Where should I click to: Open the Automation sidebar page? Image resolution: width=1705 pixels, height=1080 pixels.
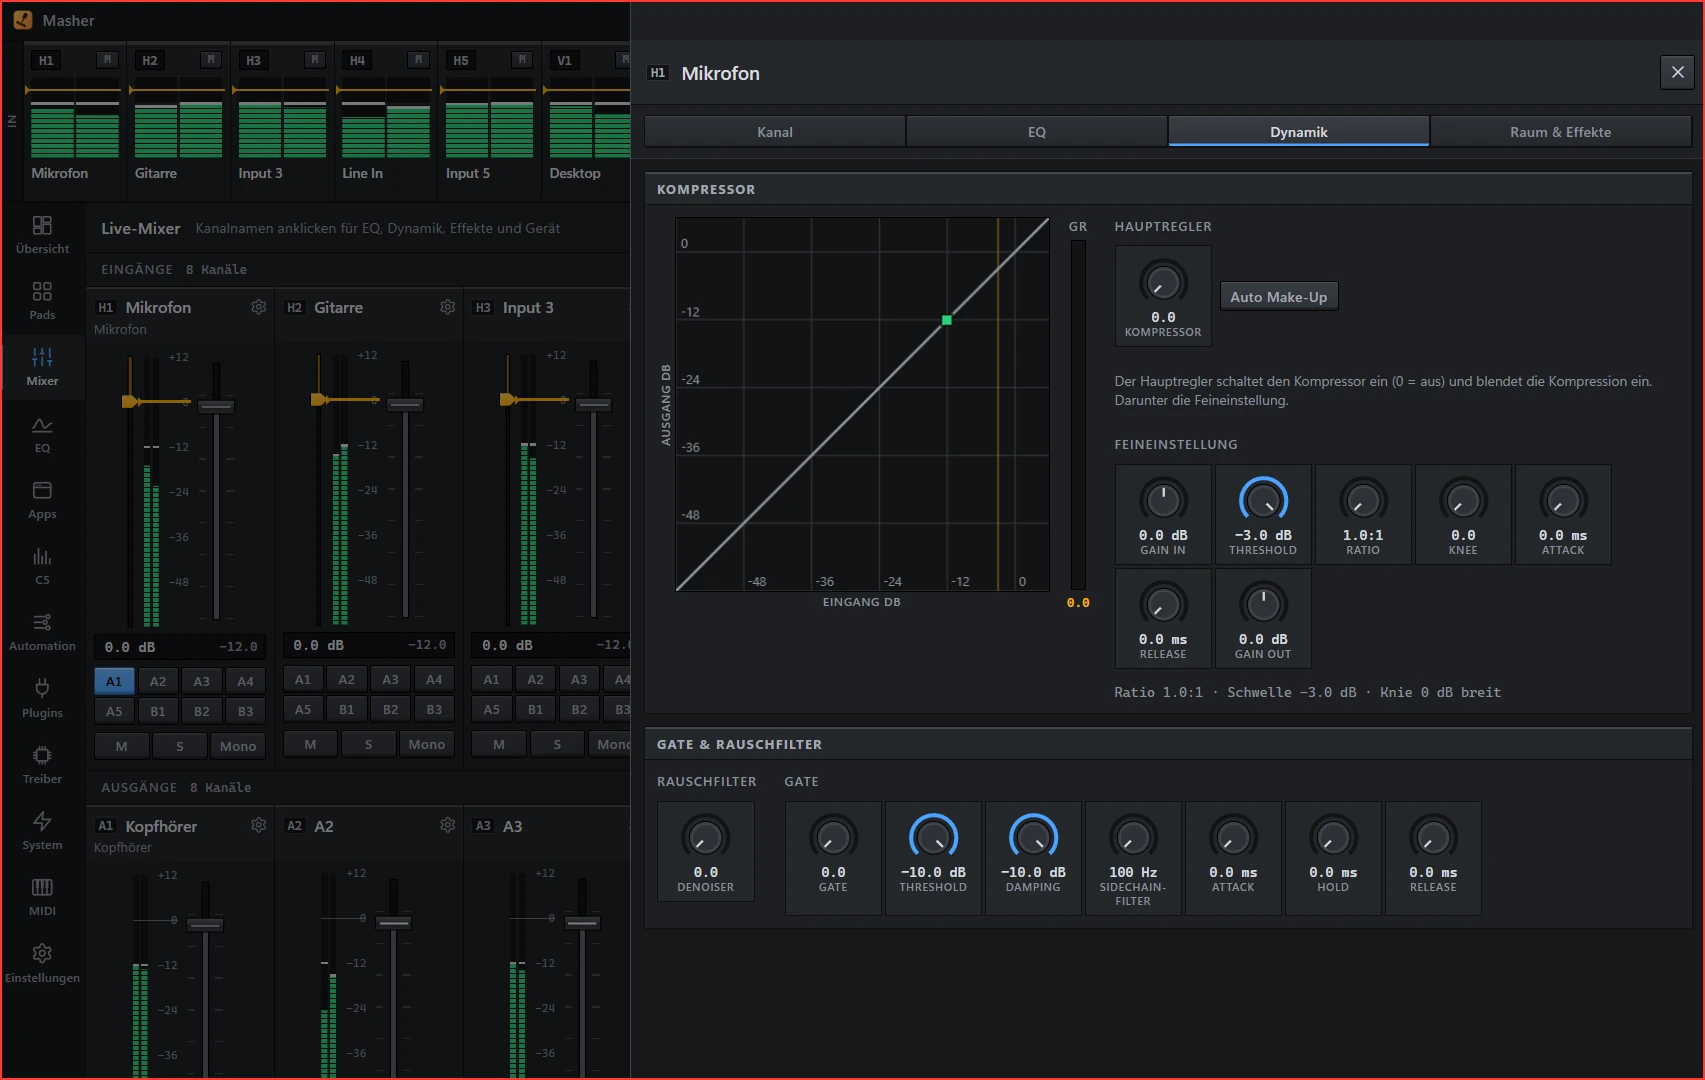point(42,632)
